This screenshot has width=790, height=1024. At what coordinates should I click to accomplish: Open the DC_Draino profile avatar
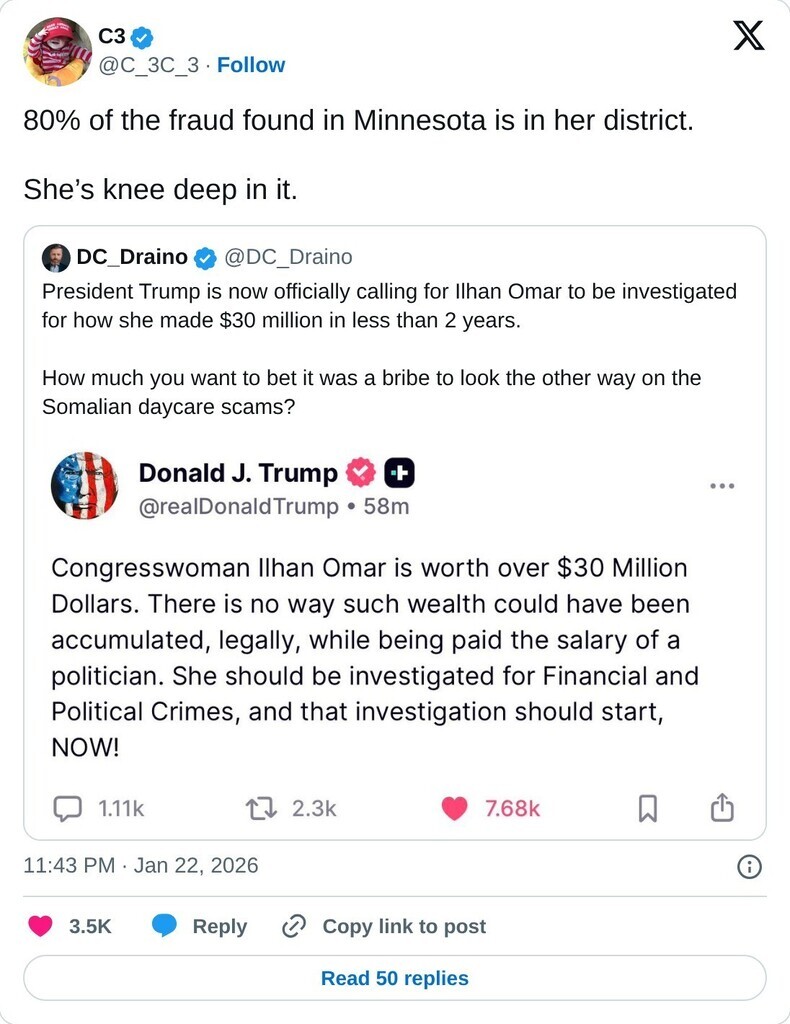tap(56, 257)
